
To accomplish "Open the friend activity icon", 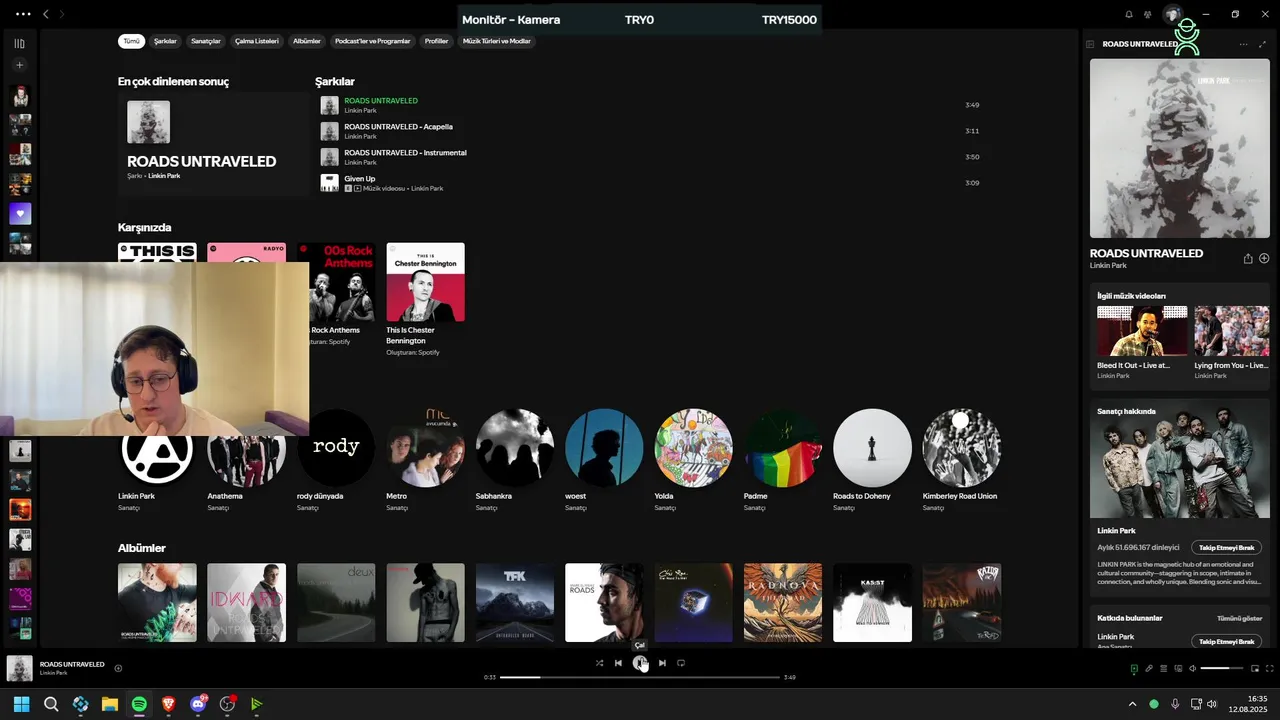I will [1148, 14].
